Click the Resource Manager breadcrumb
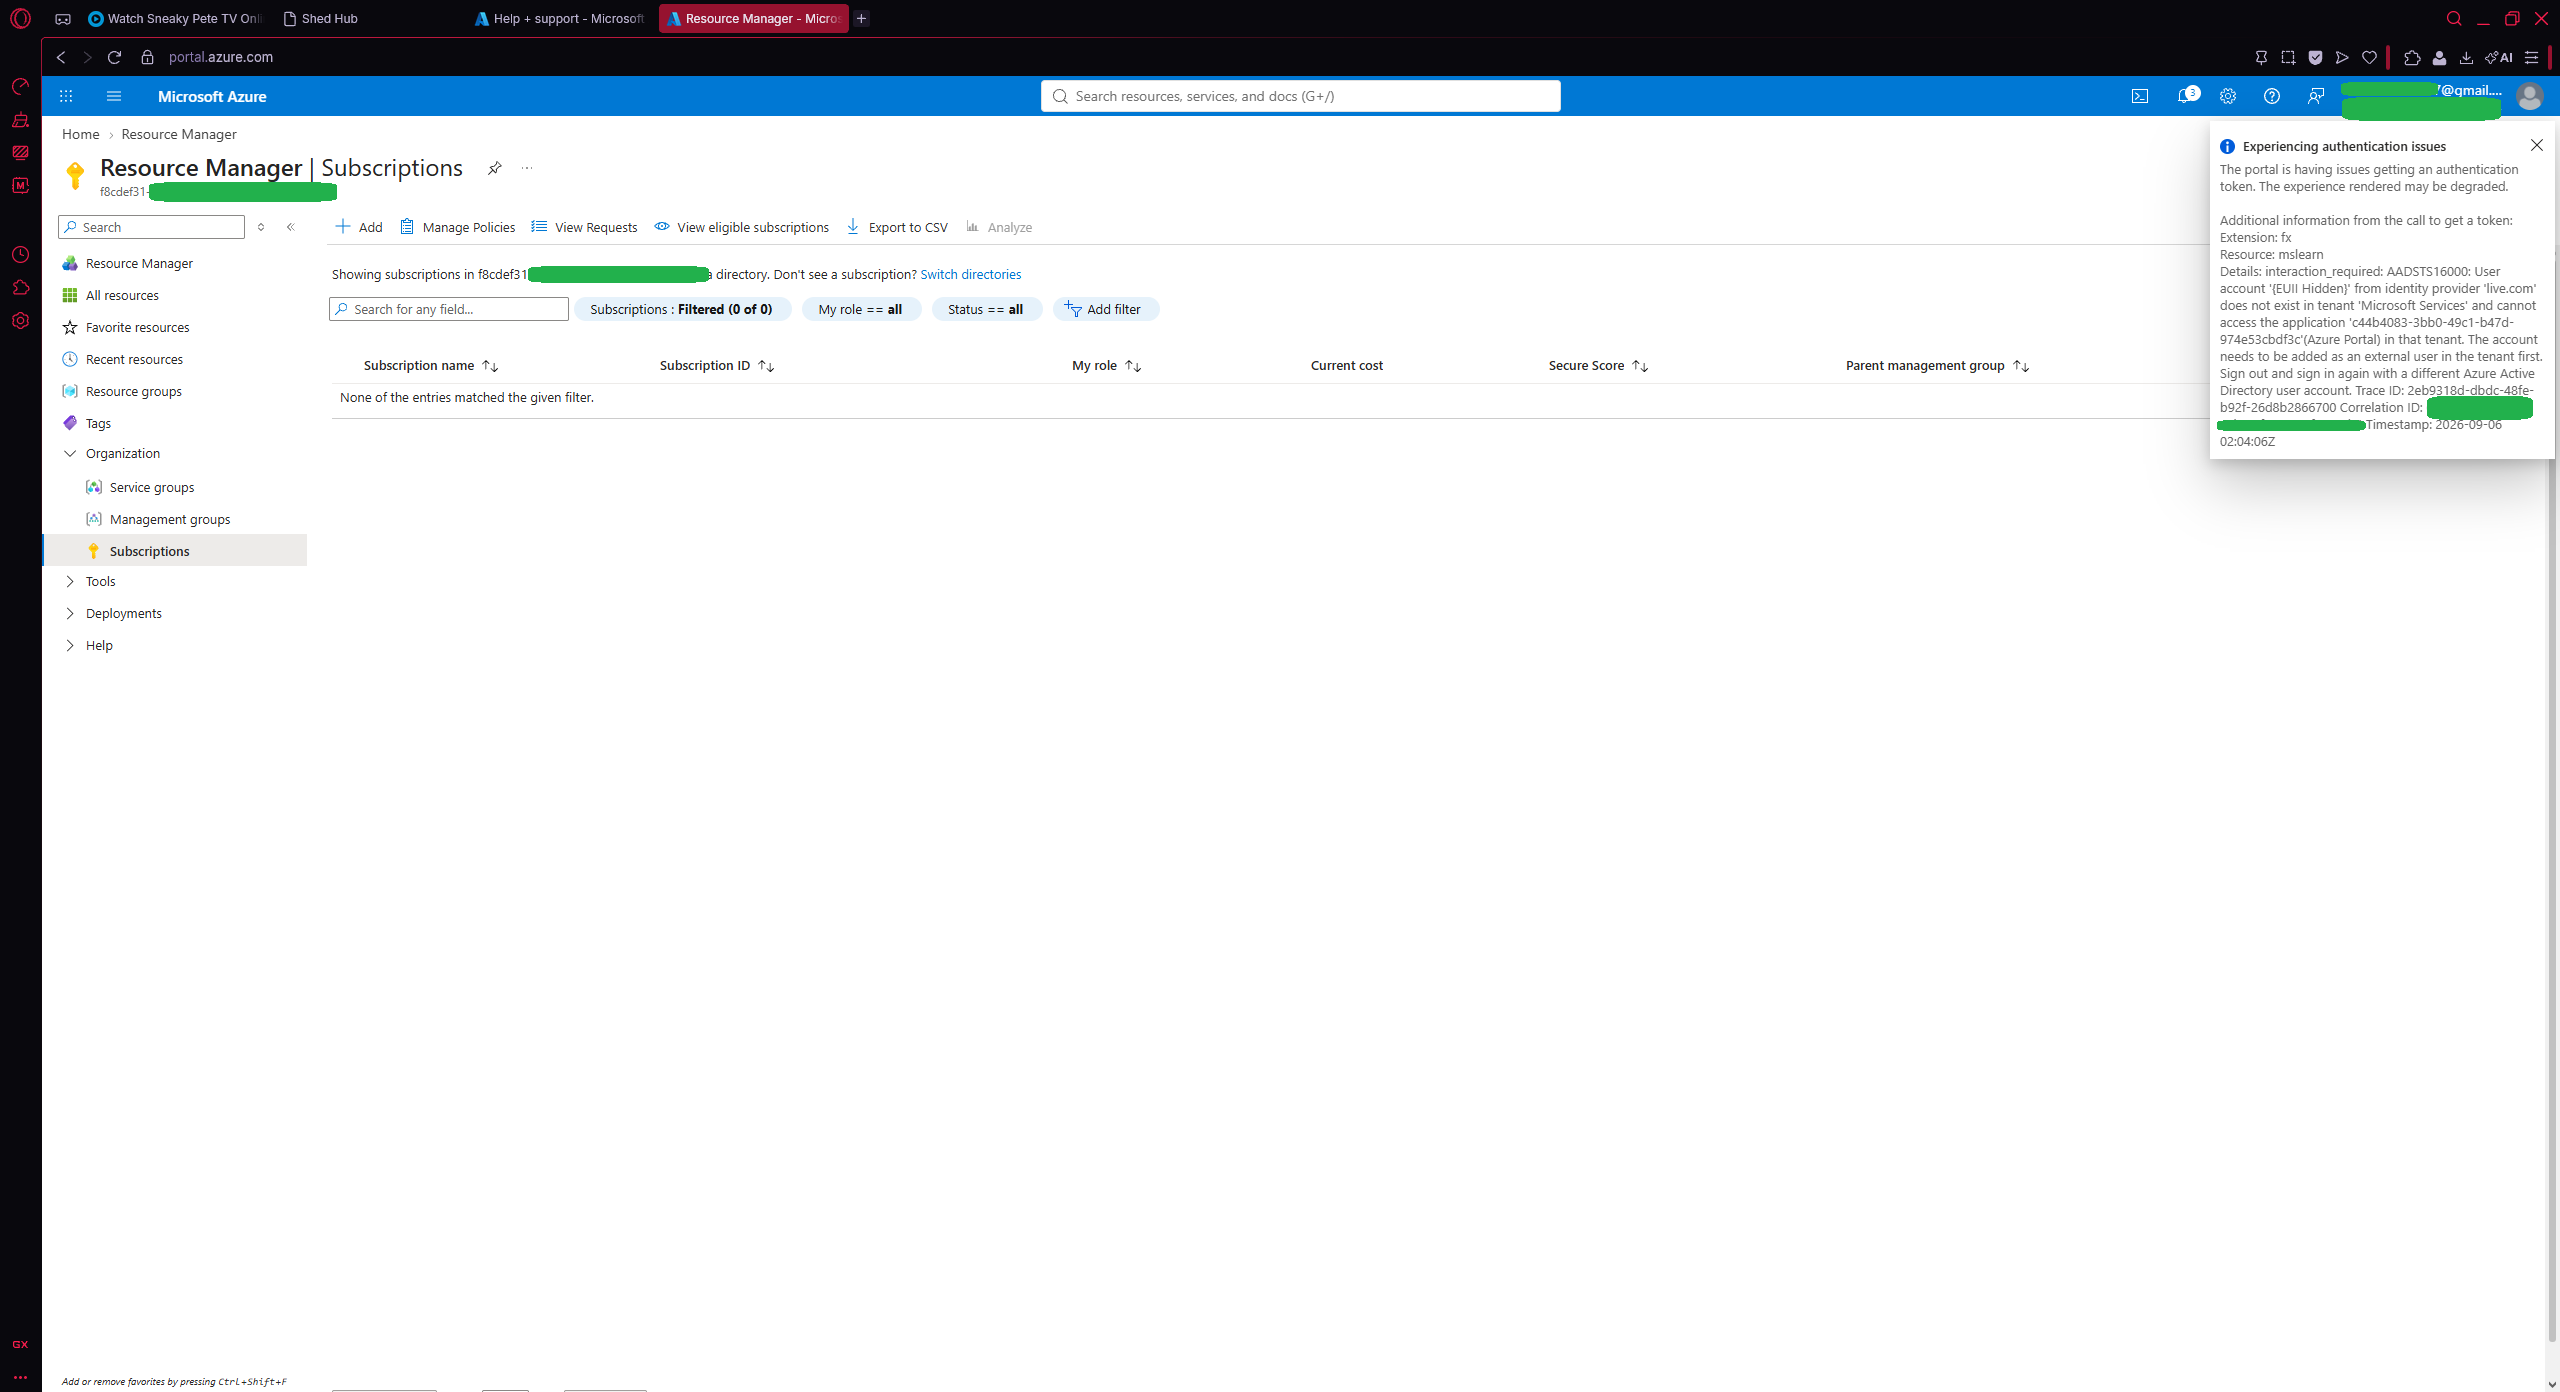2560x1392 pixels. (x=179, y=134)
